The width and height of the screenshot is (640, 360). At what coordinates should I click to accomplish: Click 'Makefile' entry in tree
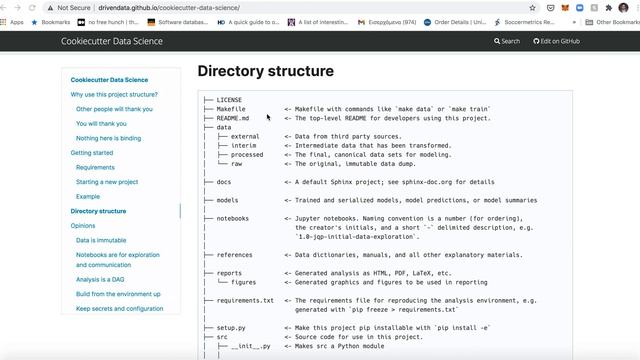(x=231, y=109)
